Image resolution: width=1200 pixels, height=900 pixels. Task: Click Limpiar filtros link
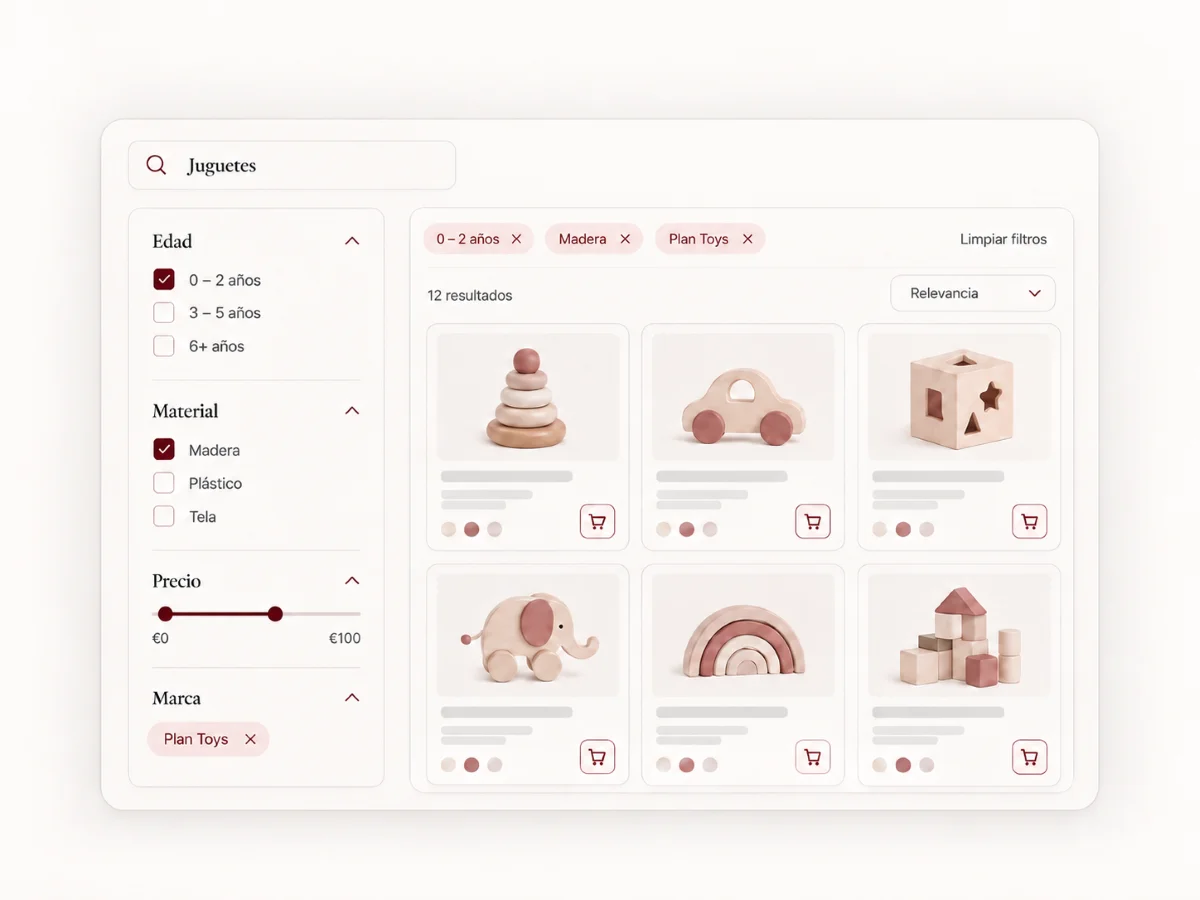1003,239
